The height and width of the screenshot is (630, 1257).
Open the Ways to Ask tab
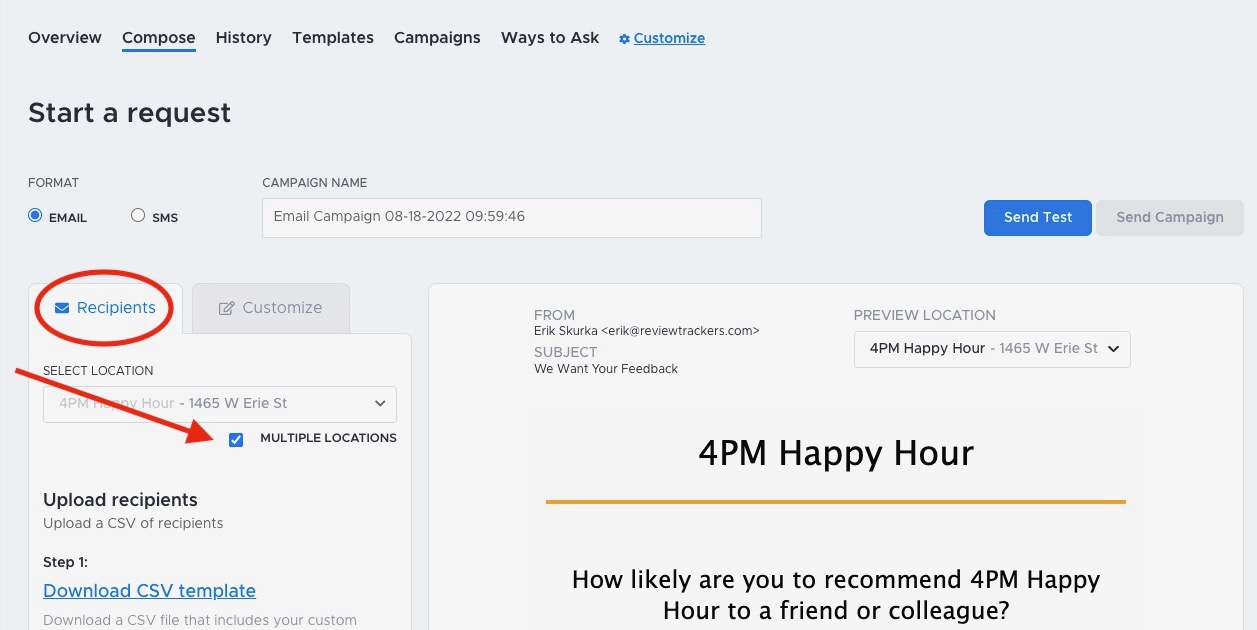coord(550,38)
